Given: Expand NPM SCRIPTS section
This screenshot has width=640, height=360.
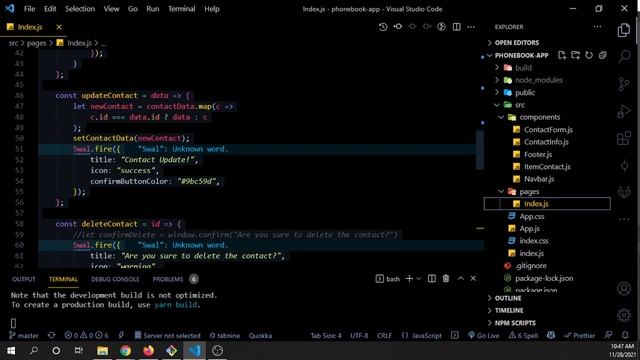Looking at the screenshot, I should click(x=515, y=323).
